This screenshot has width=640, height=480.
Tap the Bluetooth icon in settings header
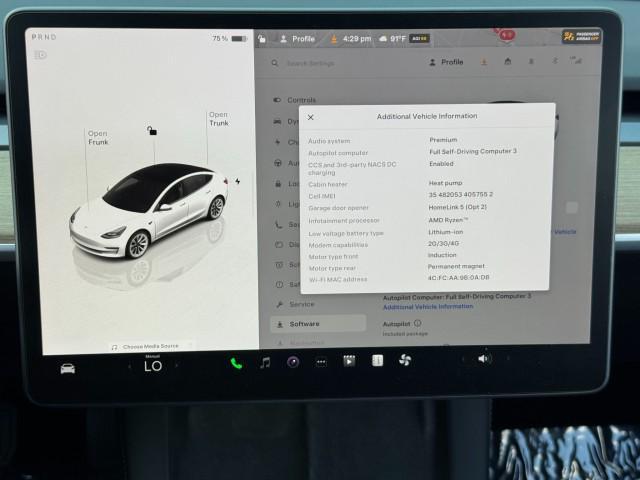tap(555, 61)
